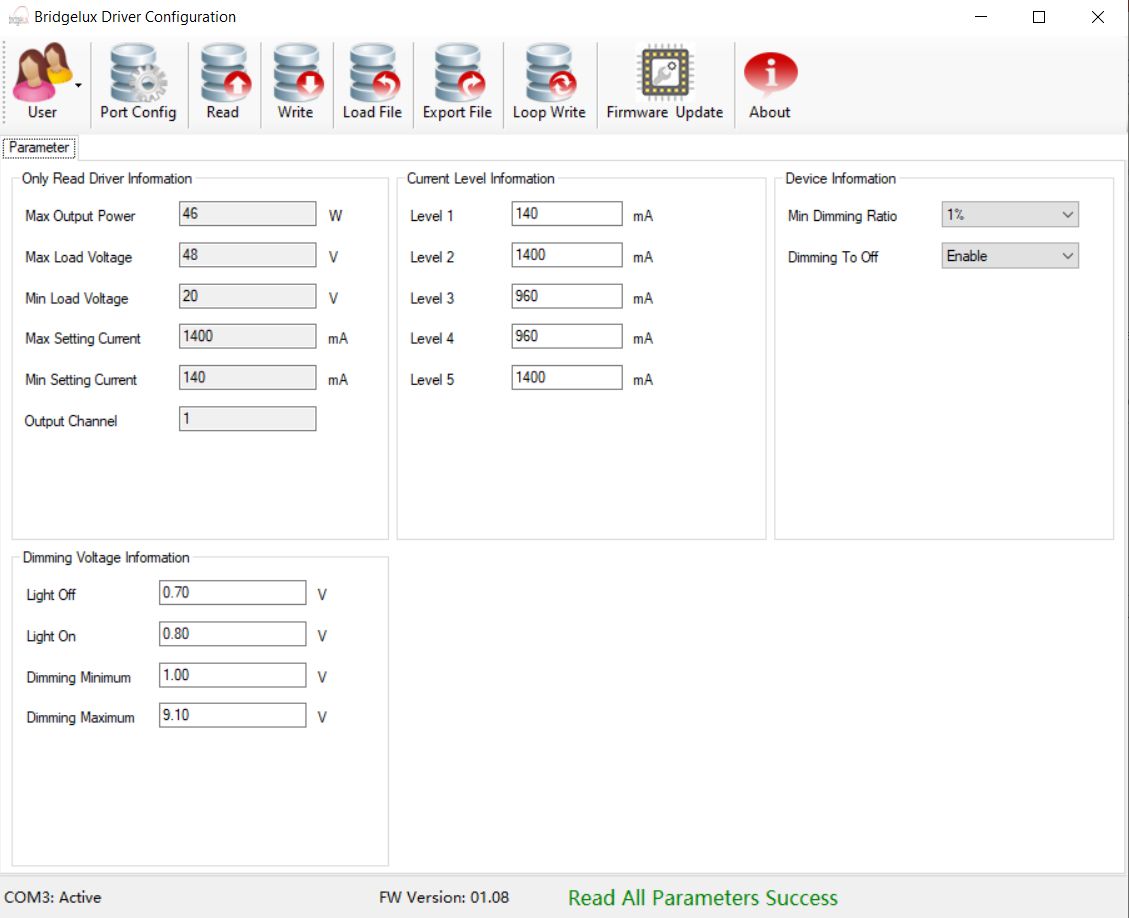The image size is (1129, 918).
Task: Expand the User dropdown arrow
Action: tap(78, 85)
